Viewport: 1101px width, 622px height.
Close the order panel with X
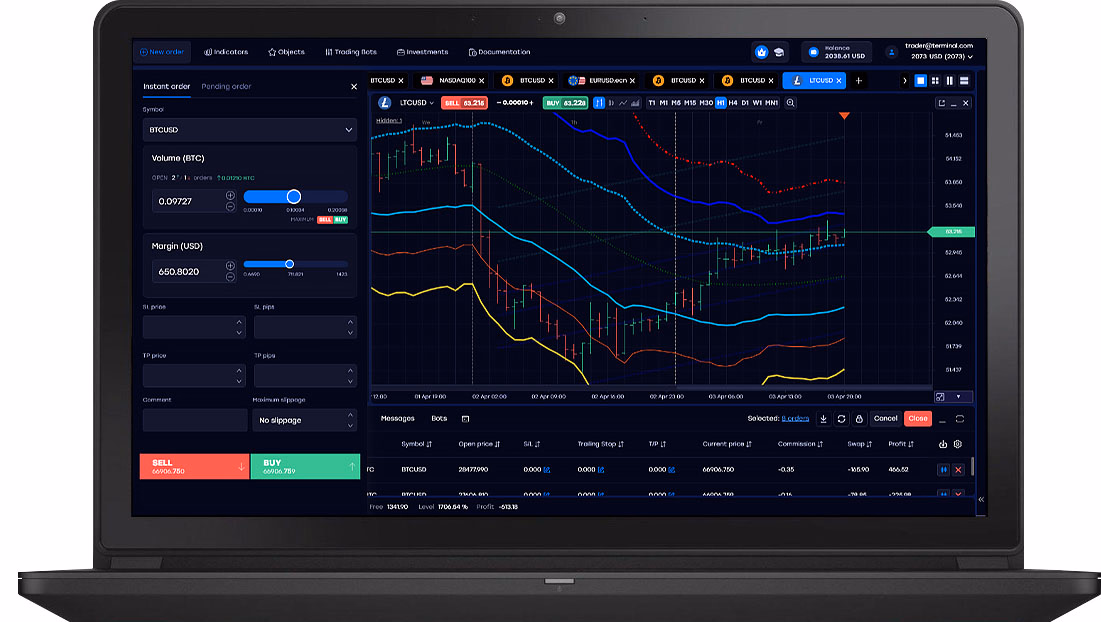[354, 87]
